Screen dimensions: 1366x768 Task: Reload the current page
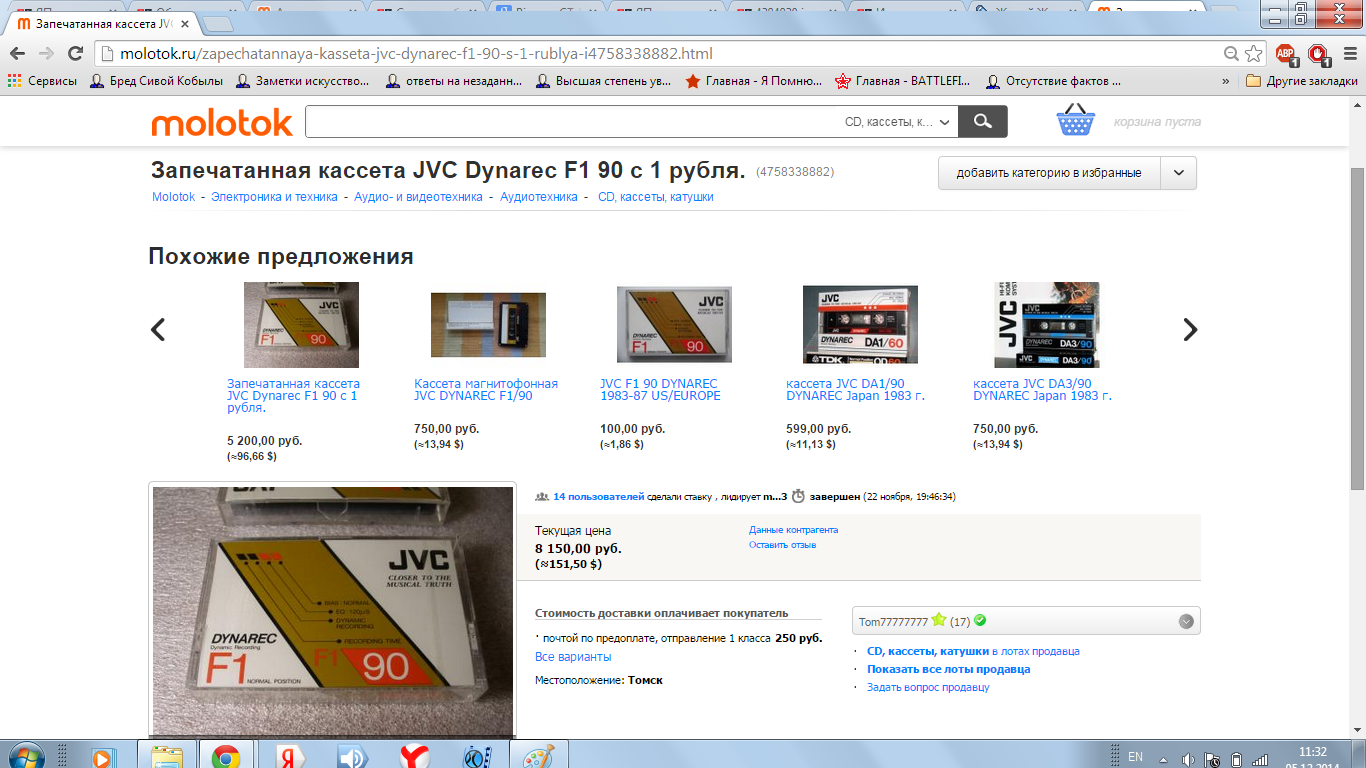click(77, 54)
